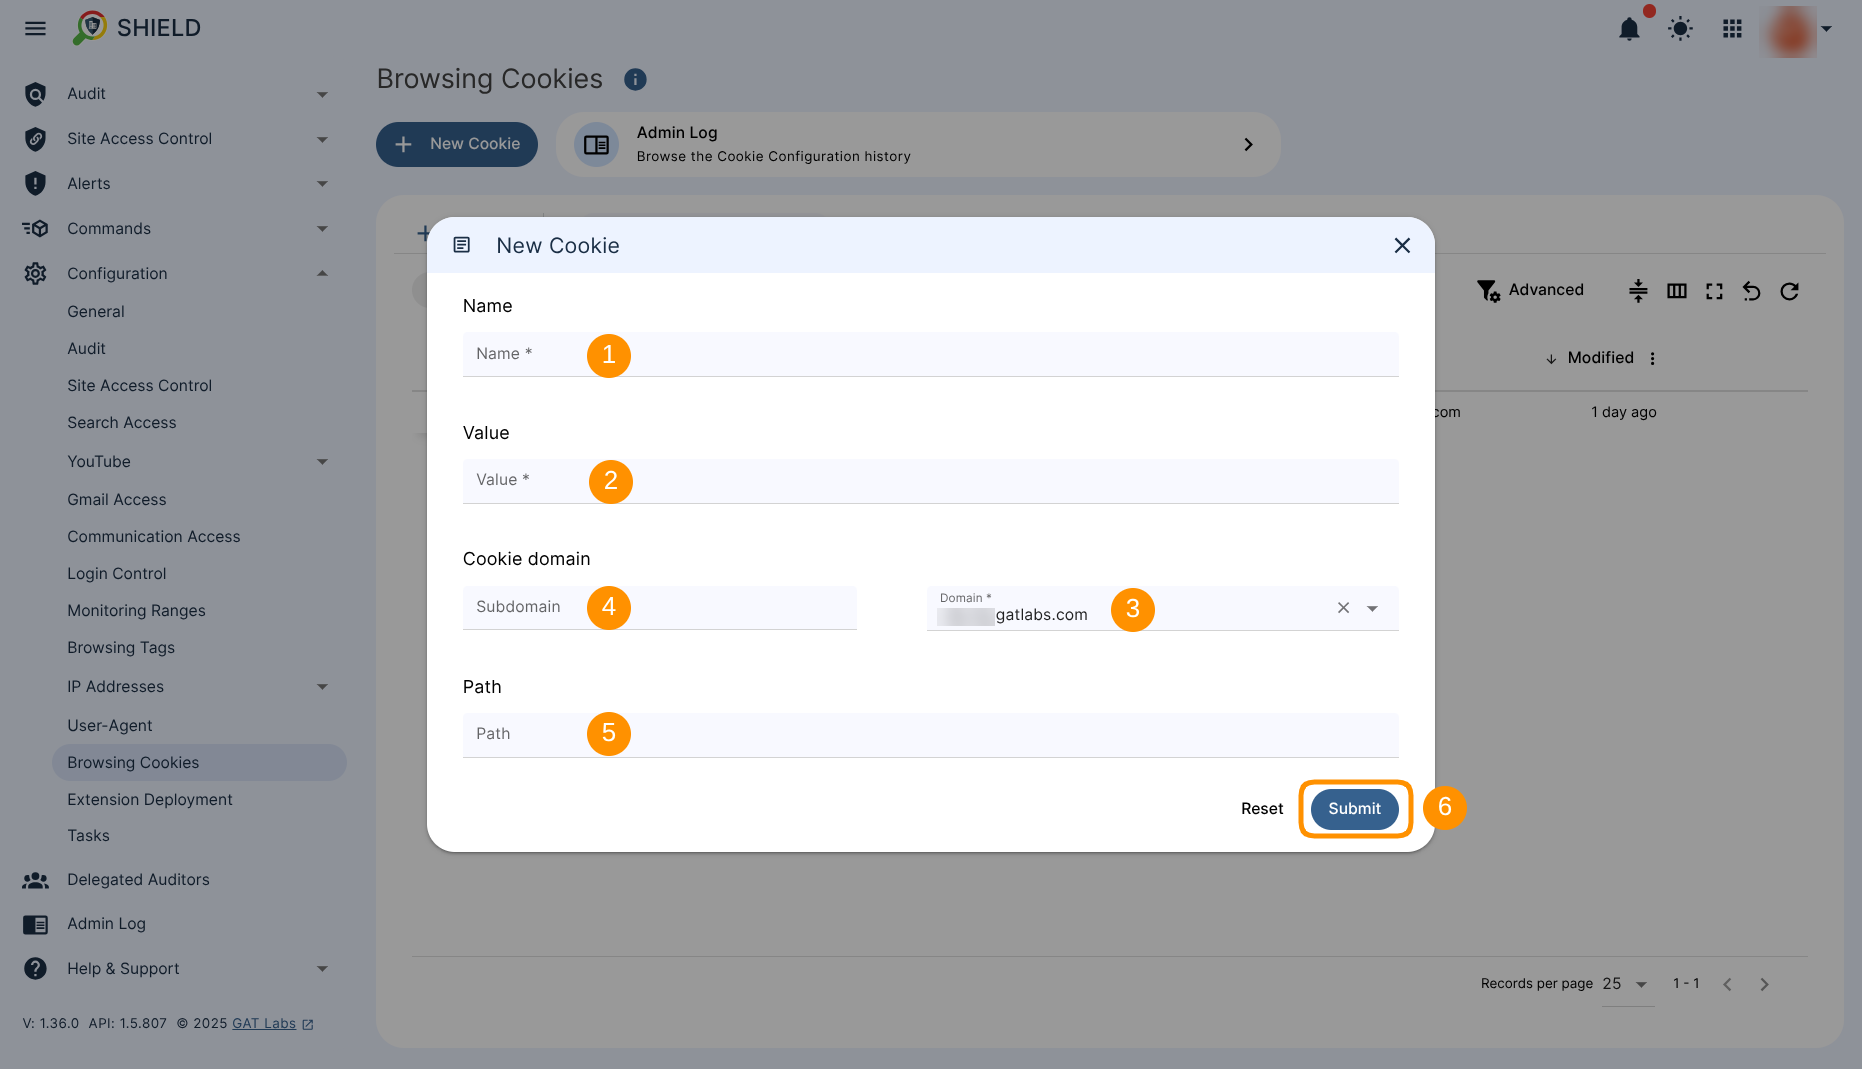The width and height of the screenshot is (1862, 1069).
Task: Click the Commands sidebar icon
Action: (x=35, y=229)
